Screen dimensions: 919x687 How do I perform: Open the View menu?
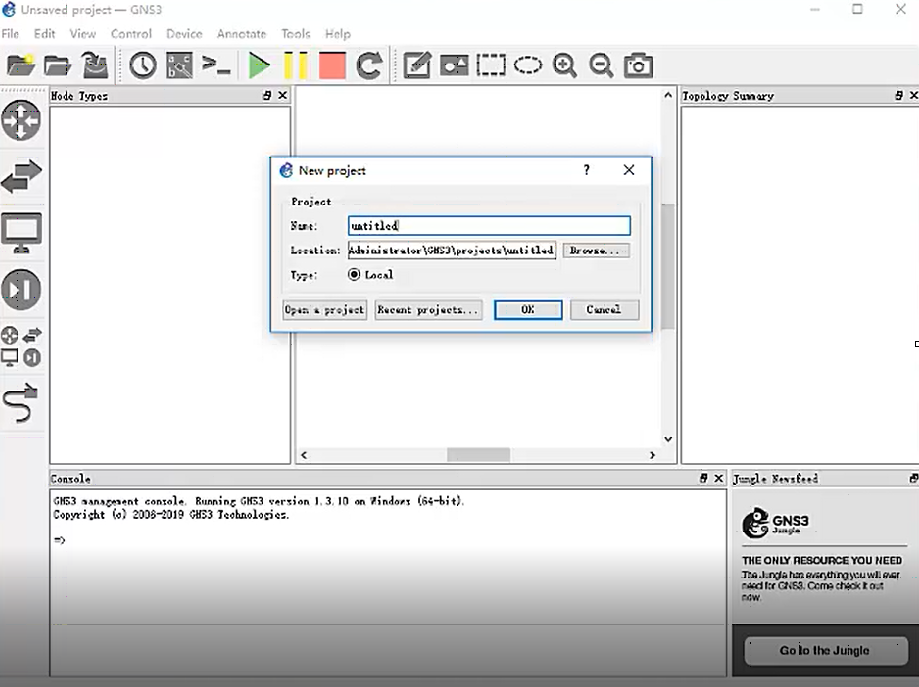point(83,34)
